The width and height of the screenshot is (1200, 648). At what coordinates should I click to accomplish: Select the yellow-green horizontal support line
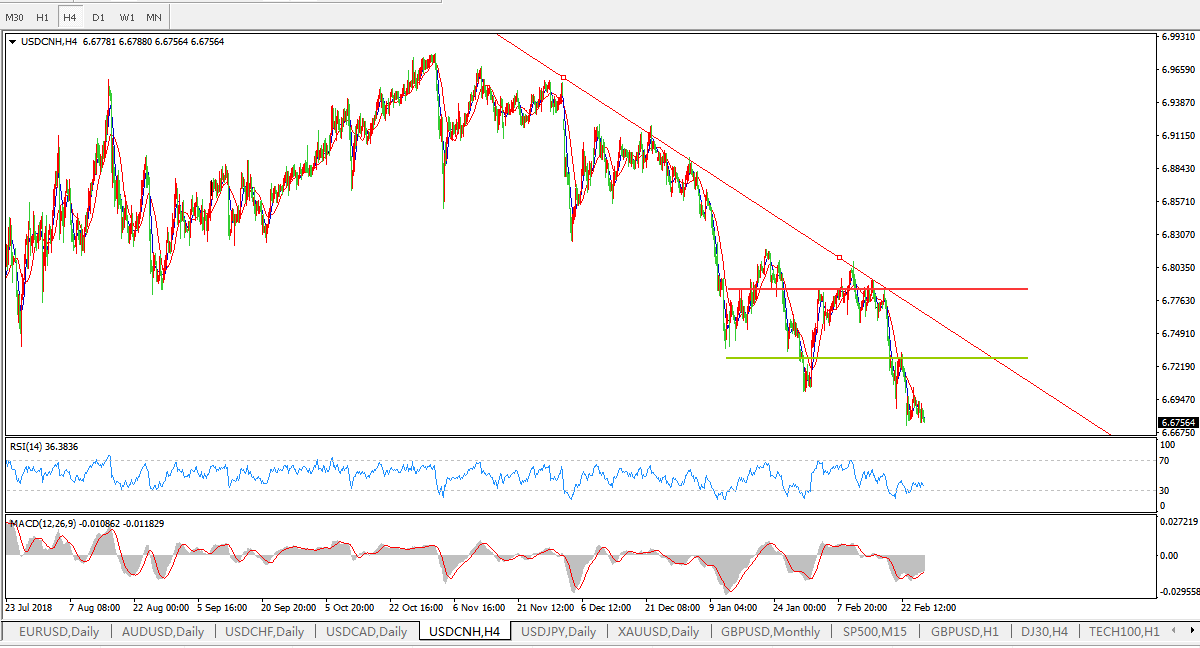(x=900, y=357)
